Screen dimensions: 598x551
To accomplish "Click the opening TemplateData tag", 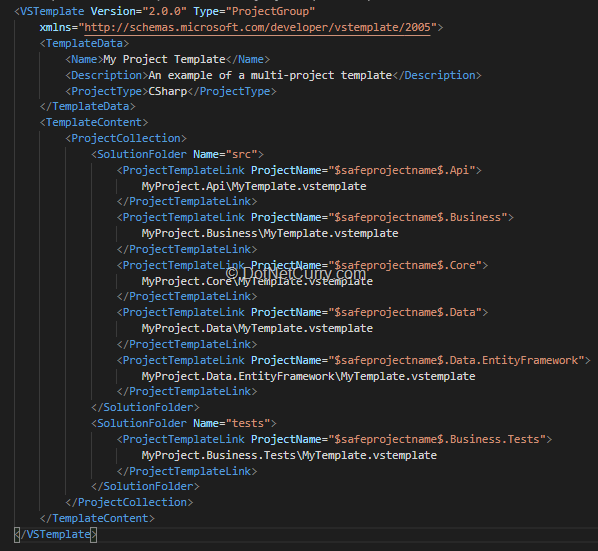I will click(84, 43).
